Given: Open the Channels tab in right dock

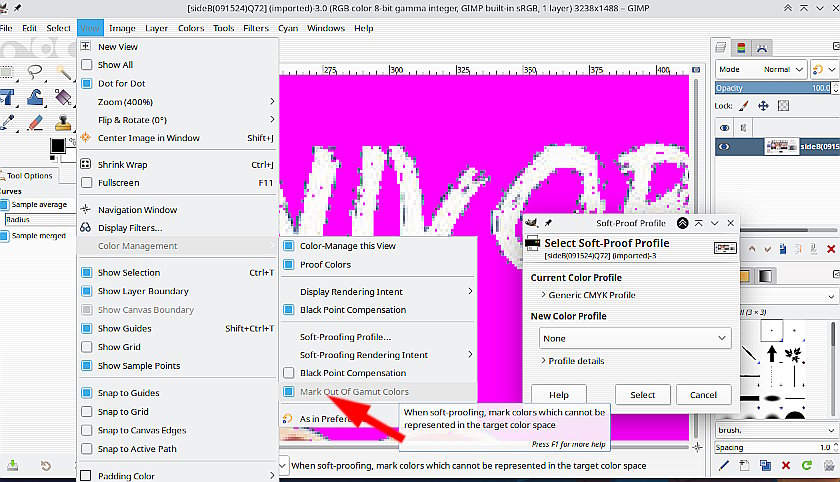Looking at the screenshot, I should [x=741, y=48].
